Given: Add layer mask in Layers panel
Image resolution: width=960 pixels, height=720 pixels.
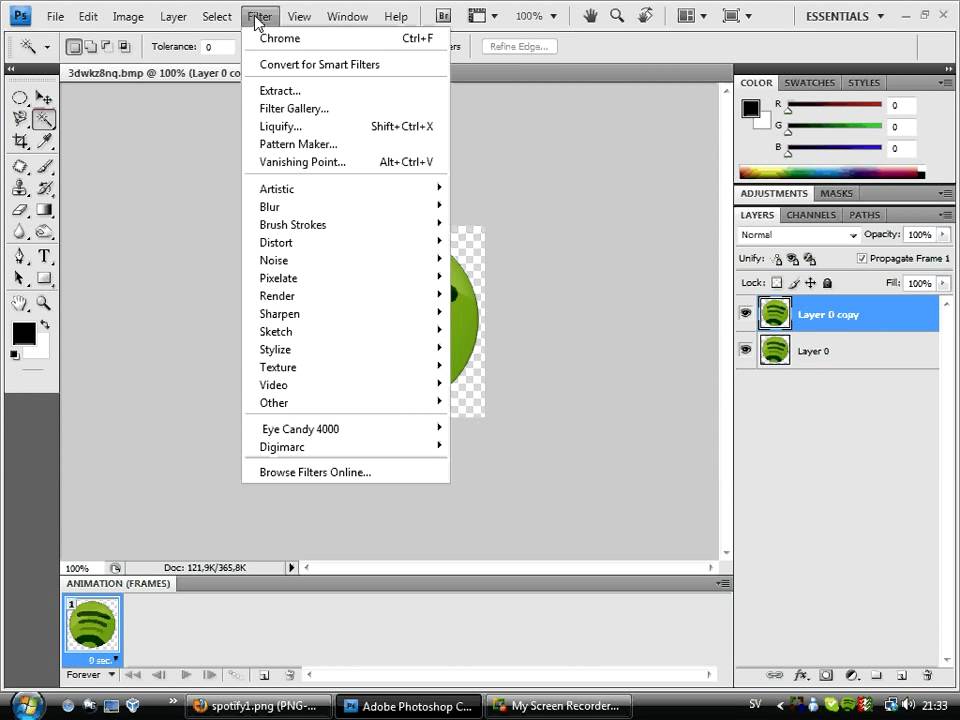Looking at the screenshot, I should coord(826,675).
